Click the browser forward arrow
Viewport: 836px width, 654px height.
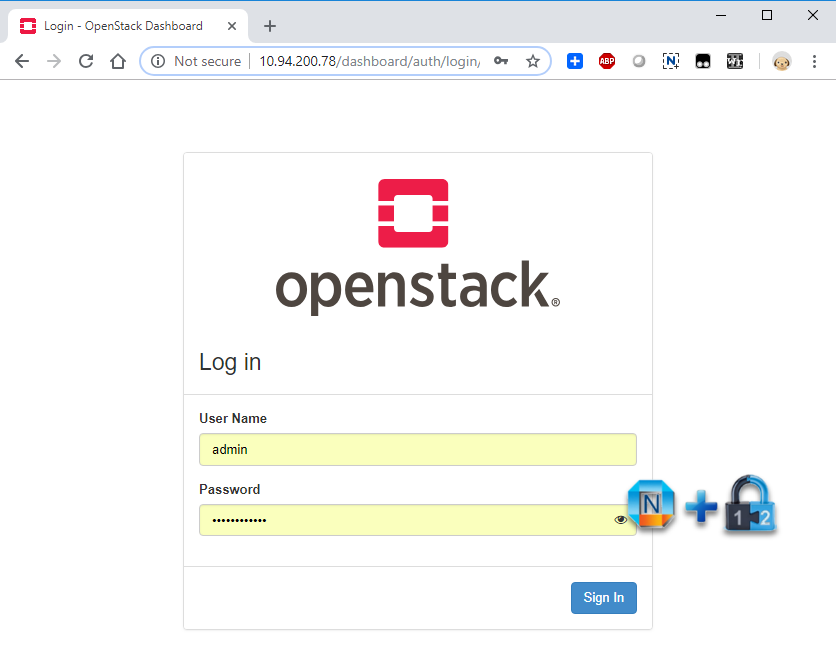coord(54,61)
